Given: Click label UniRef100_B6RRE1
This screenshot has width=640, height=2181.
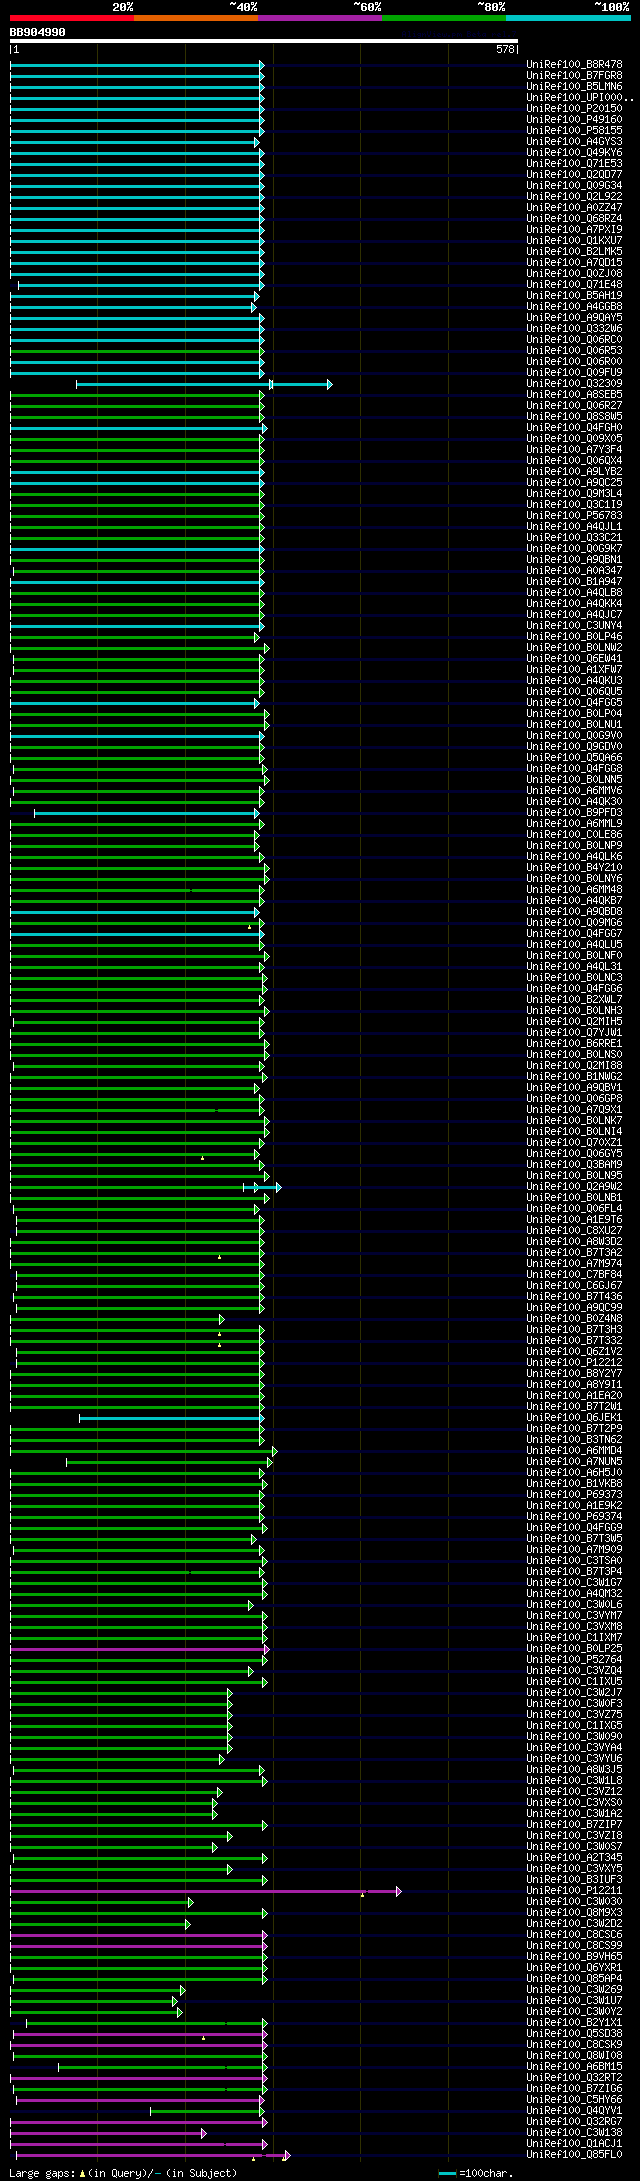Looking at the screenshot, I should click(x=574, y=1043).
